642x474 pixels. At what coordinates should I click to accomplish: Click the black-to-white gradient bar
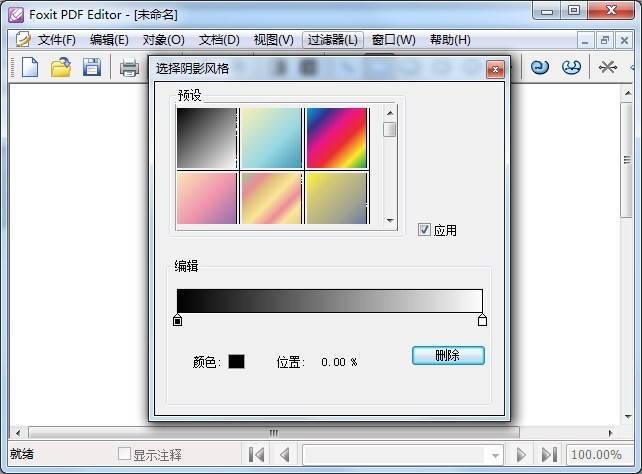pyautogui.click(x=330, y=301)
